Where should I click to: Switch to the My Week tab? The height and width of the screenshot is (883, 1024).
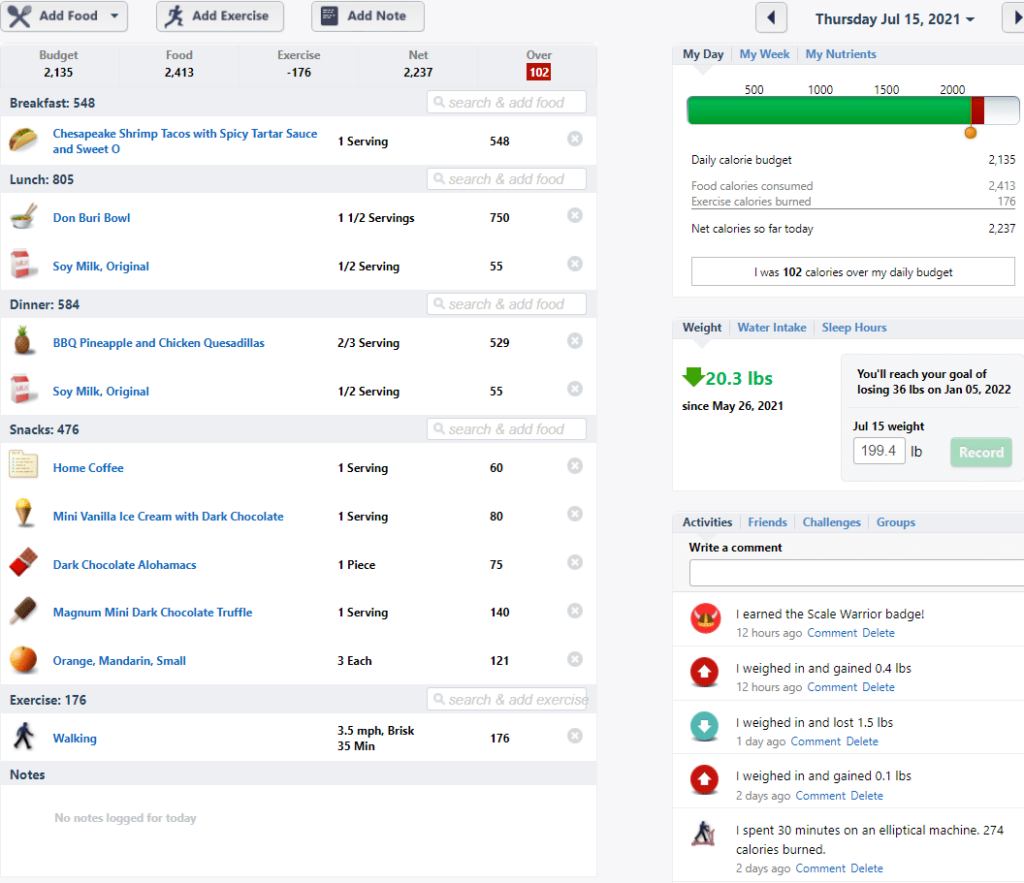click(x=764, y=54)
